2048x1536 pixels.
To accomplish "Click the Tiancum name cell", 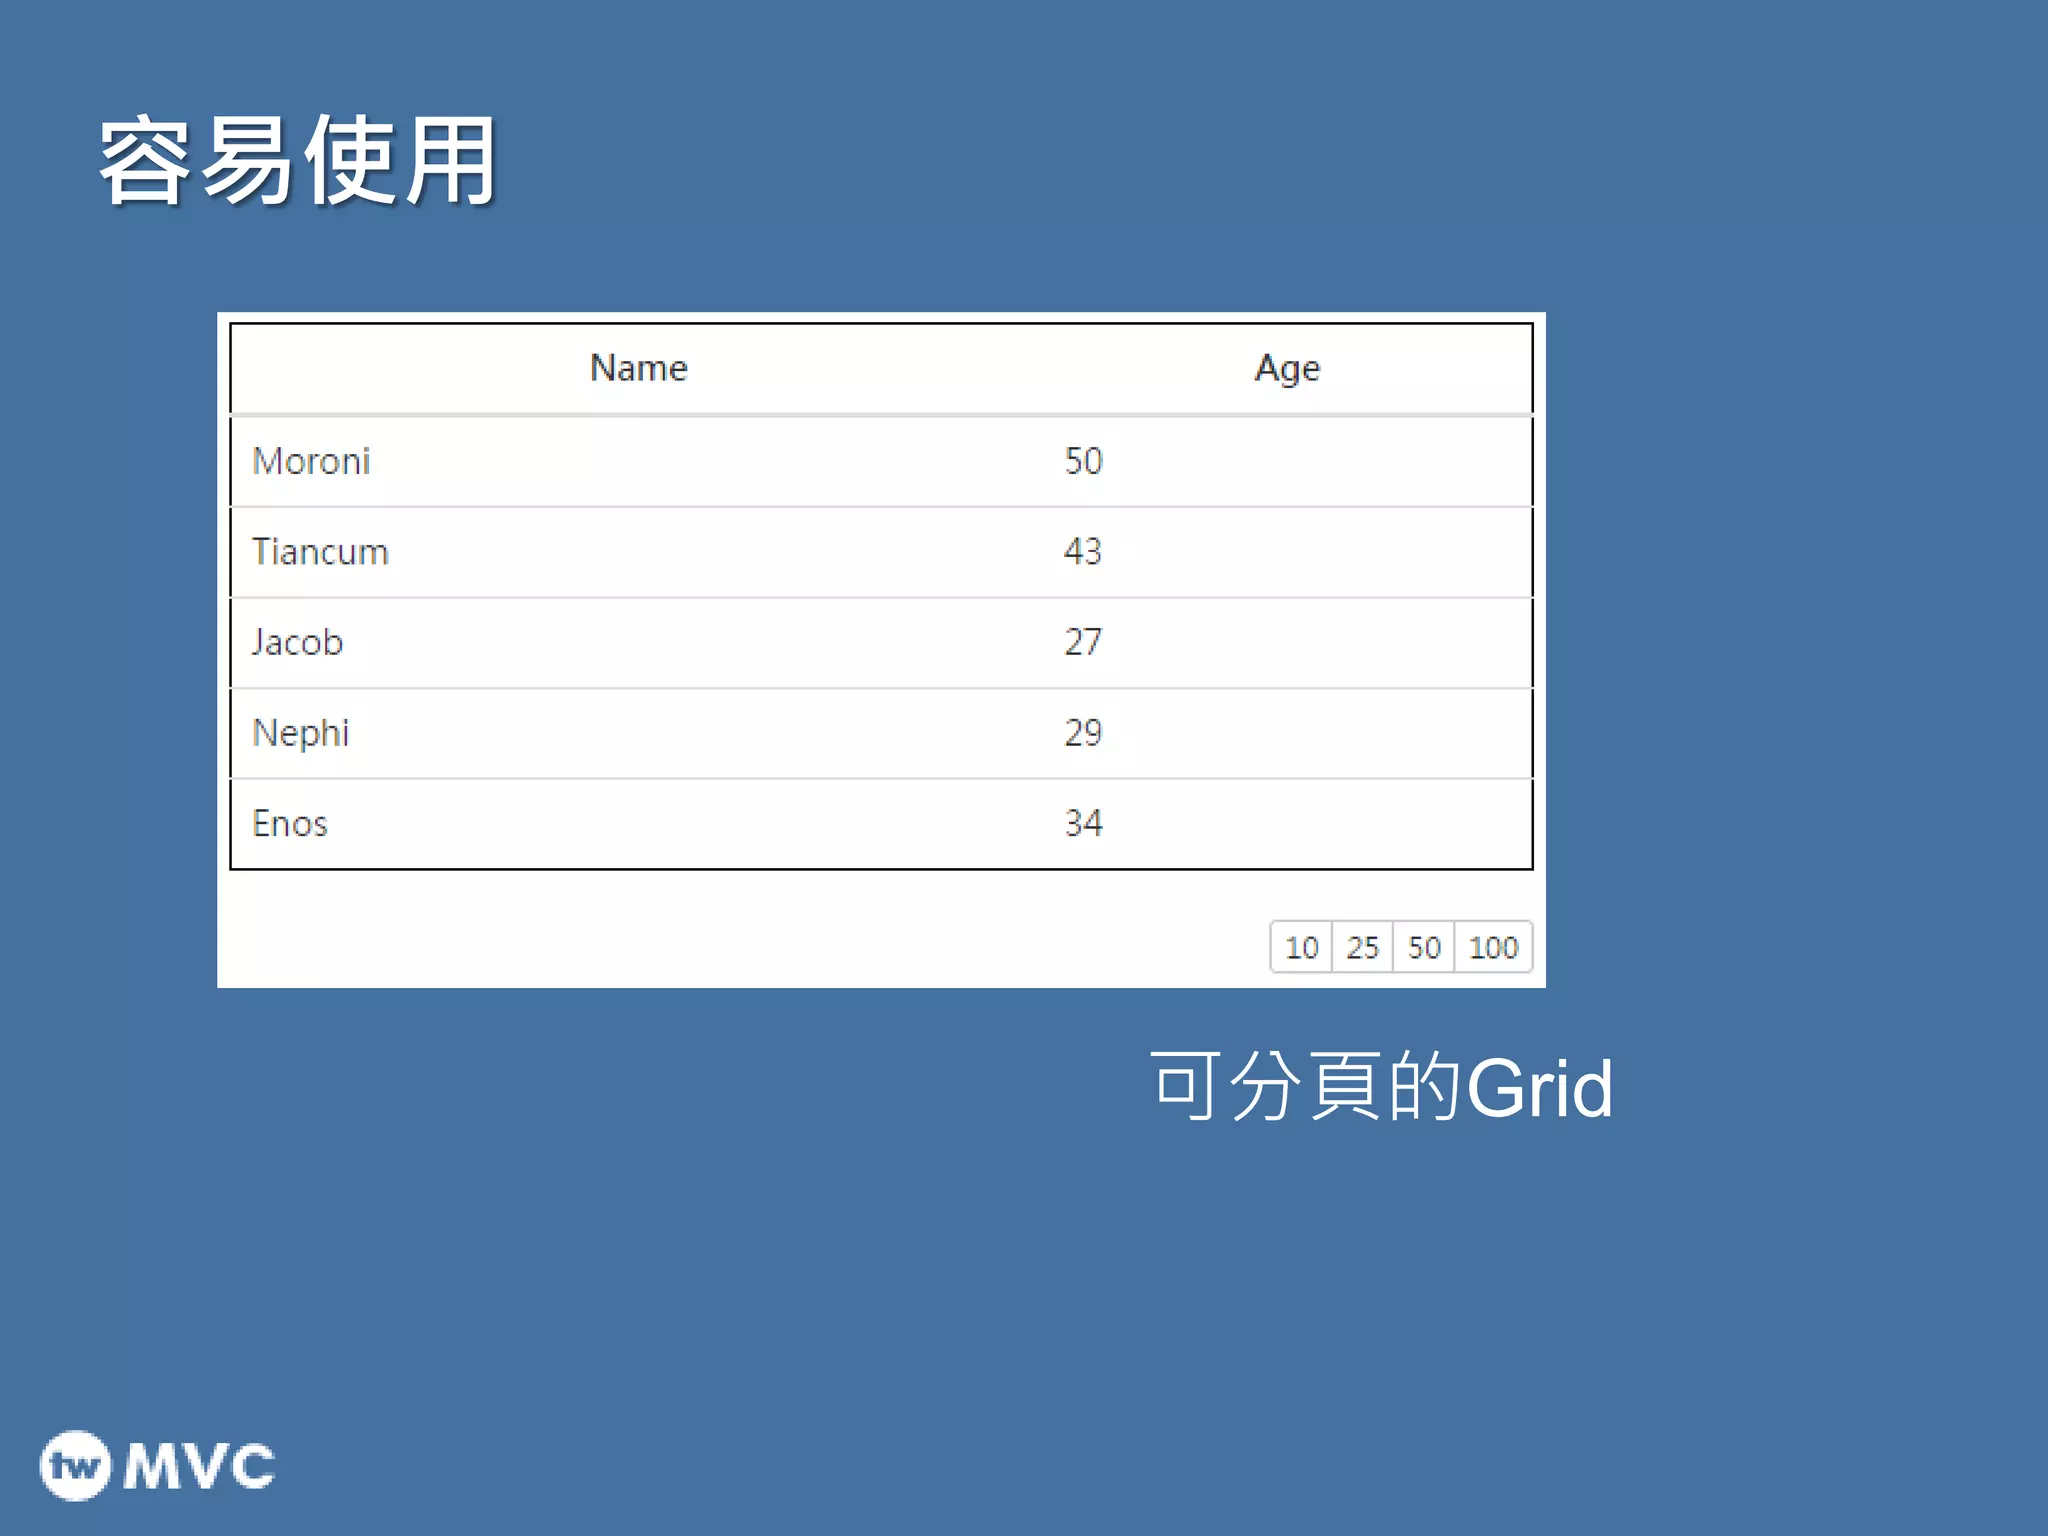I will click(638, 552).
